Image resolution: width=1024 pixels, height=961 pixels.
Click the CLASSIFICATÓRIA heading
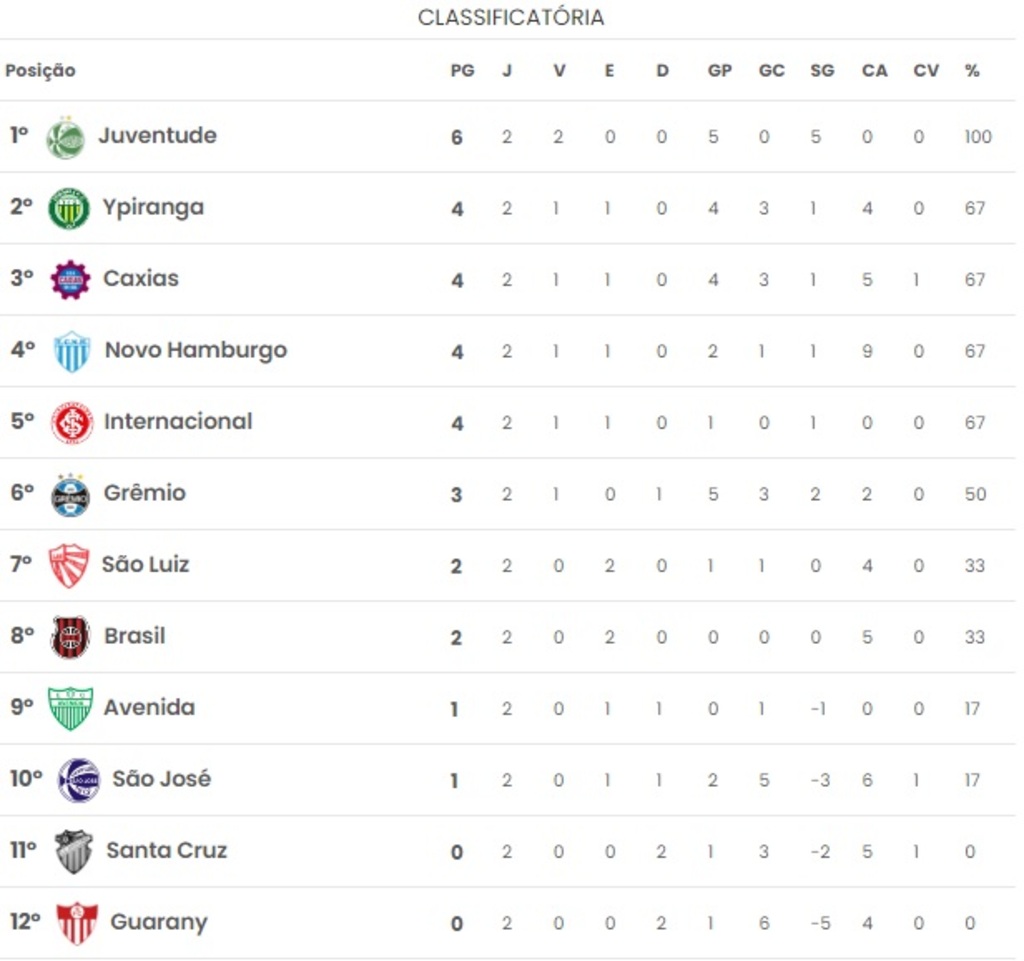coord(511,18)
